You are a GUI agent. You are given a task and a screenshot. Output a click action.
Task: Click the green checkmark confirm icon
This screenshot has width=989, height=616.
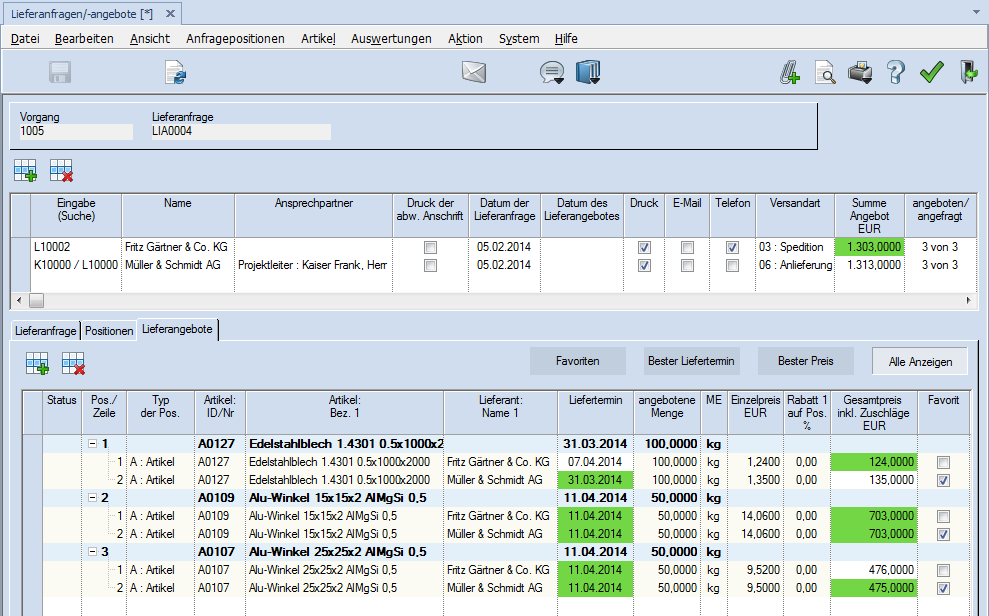pos(932,72)
